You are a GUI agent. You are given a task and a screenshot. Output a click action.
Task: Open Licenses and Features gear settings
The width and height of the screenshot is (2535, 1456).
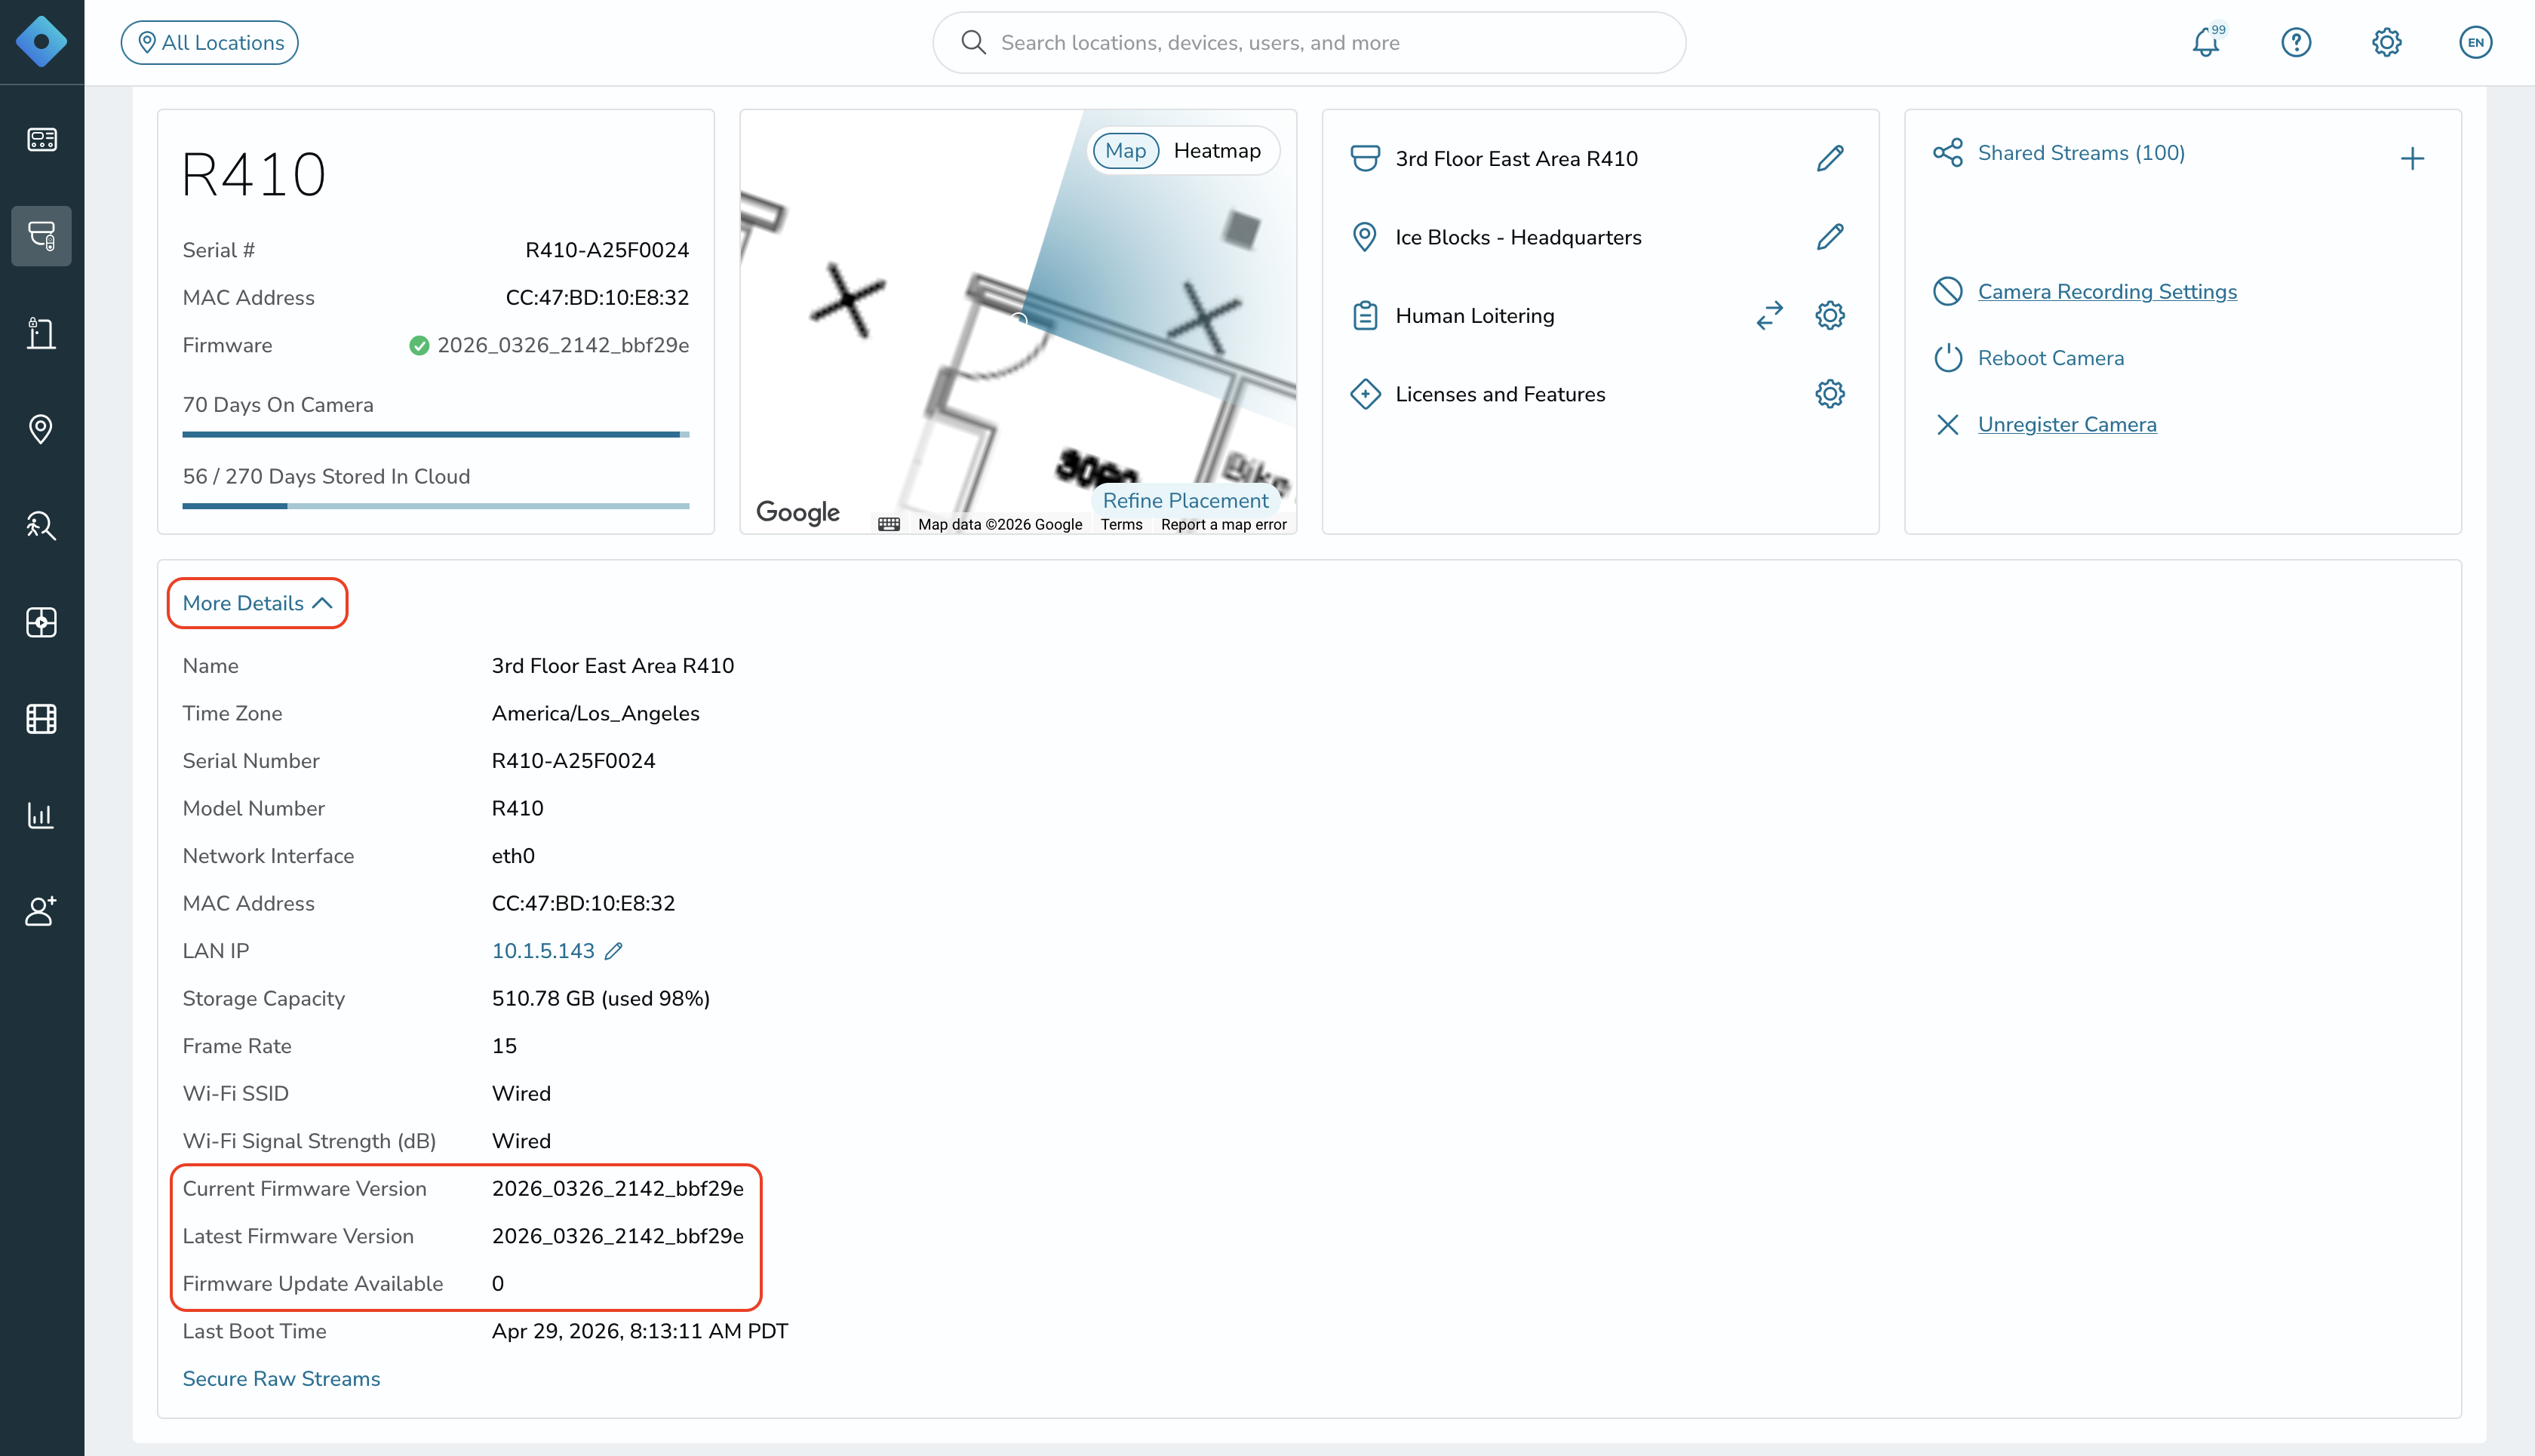pos(1830,394)
